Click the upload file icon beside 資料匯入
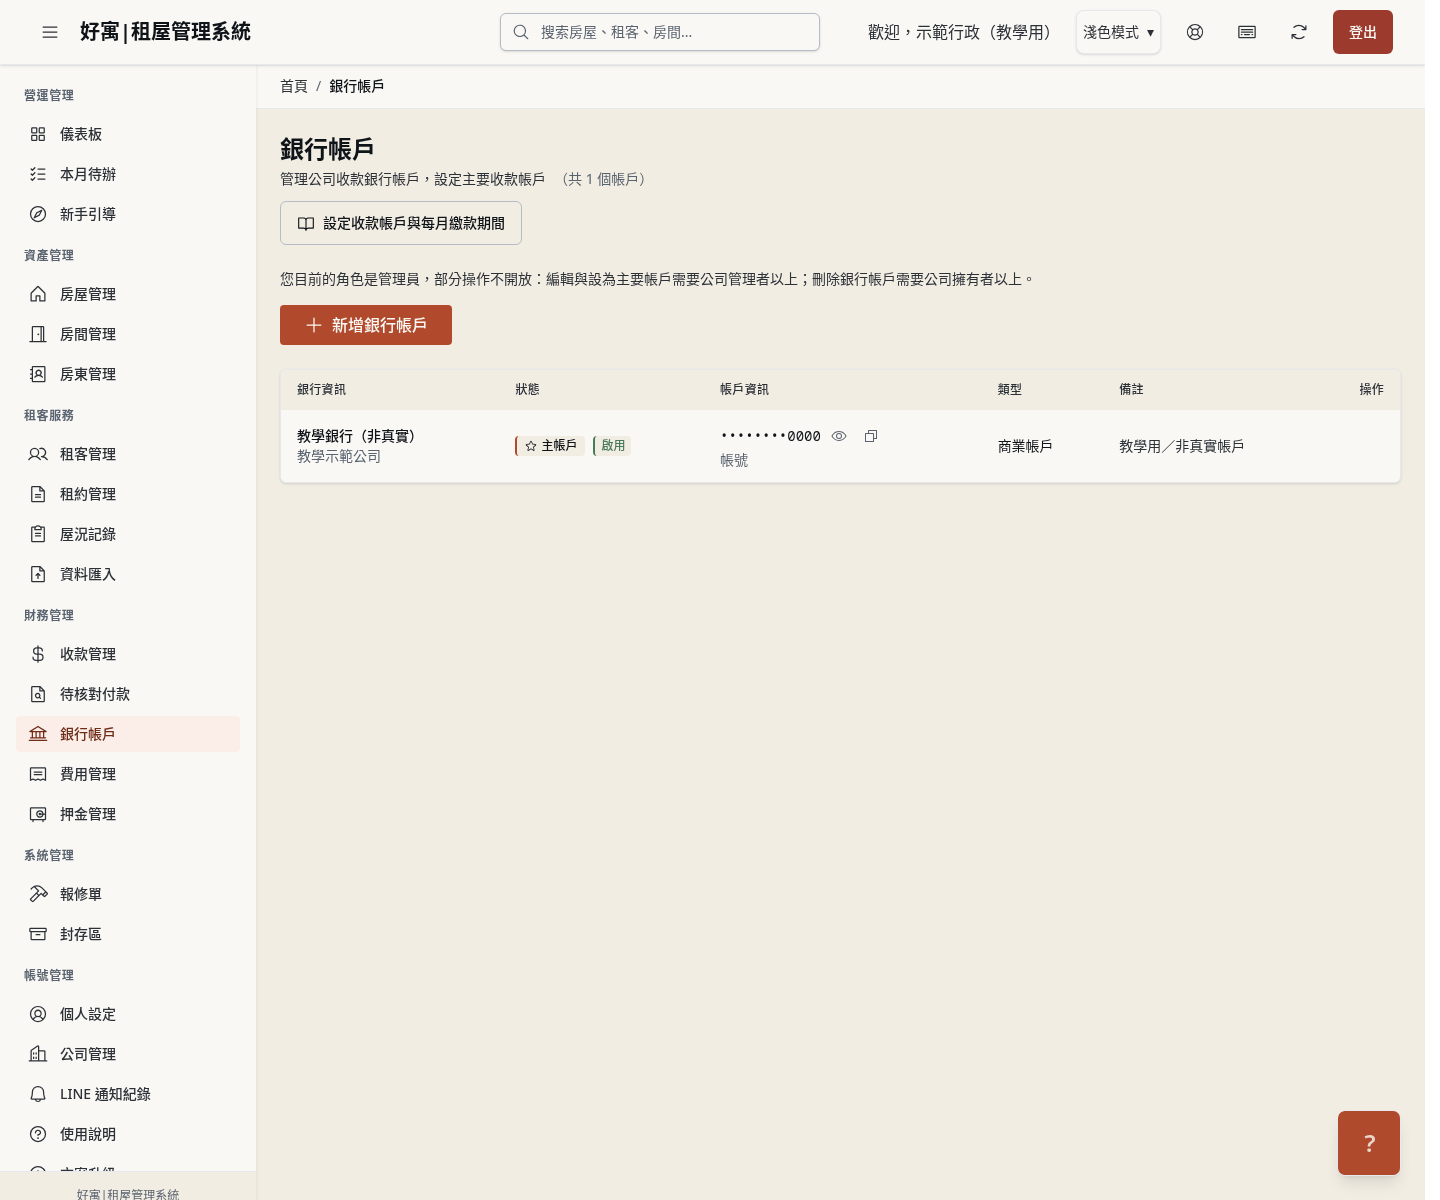The height and width of the screenshot is (1200, 1440). 38,574
